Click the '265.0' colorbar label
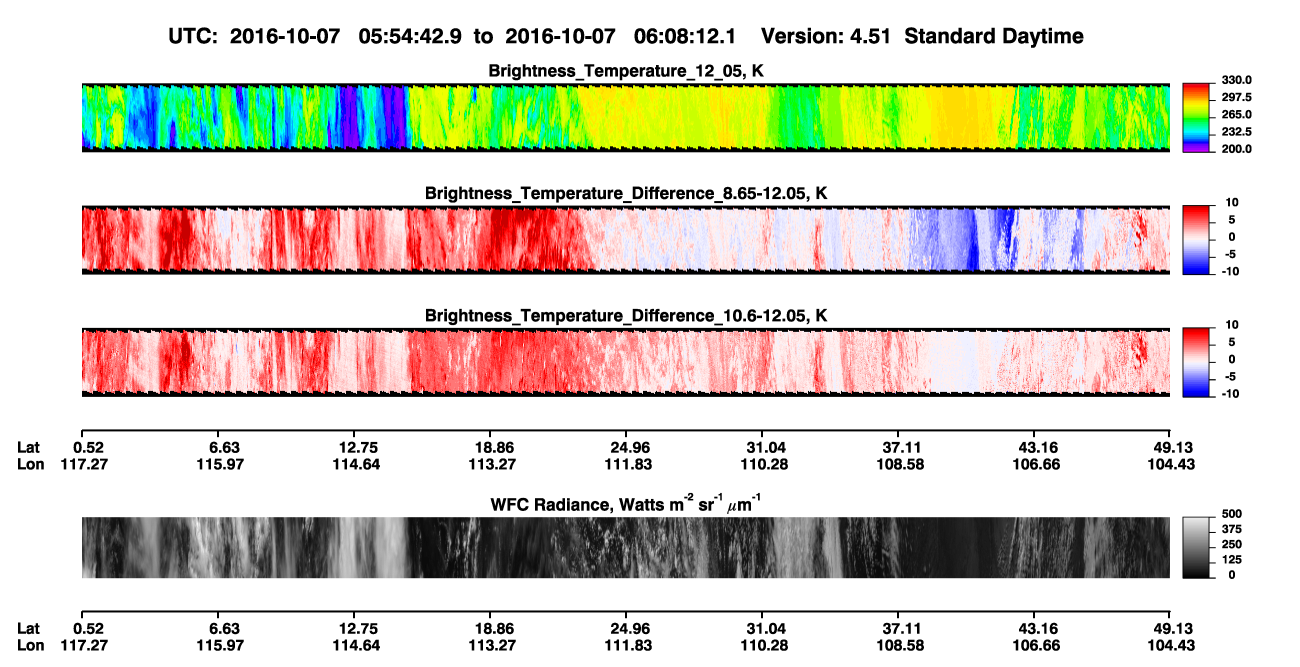 pyautogui.click(x=1237, y=115)
